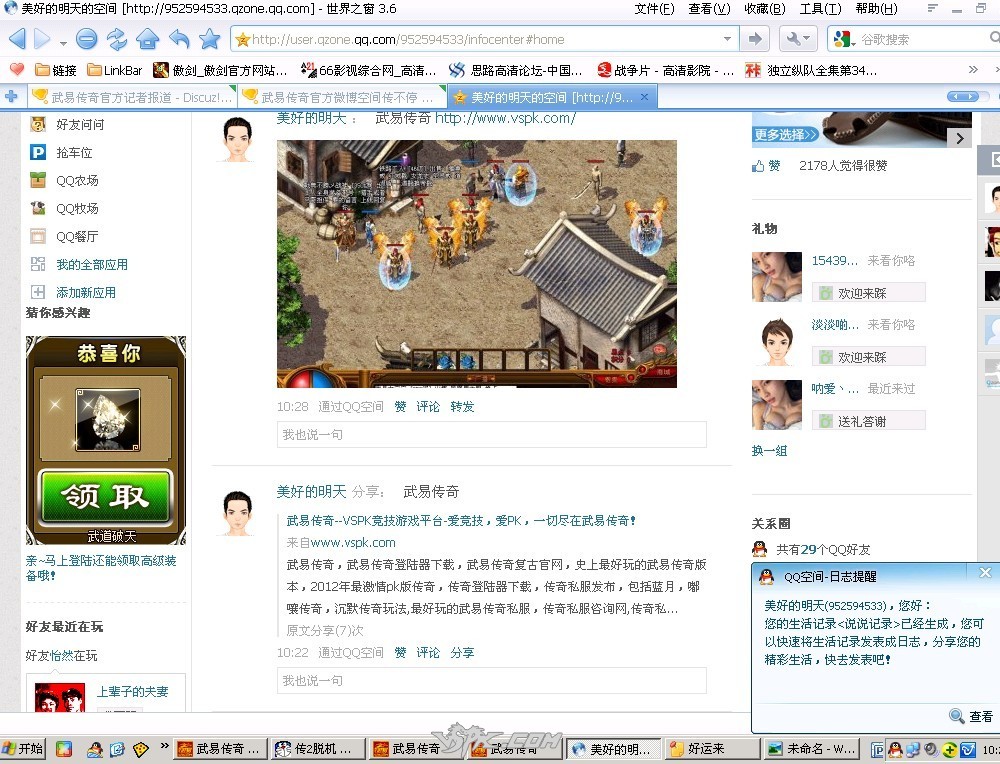This screenshot has width=1000, height=764.
Task: Open the wrench tools dropdown
Action: tap(798, 39)
